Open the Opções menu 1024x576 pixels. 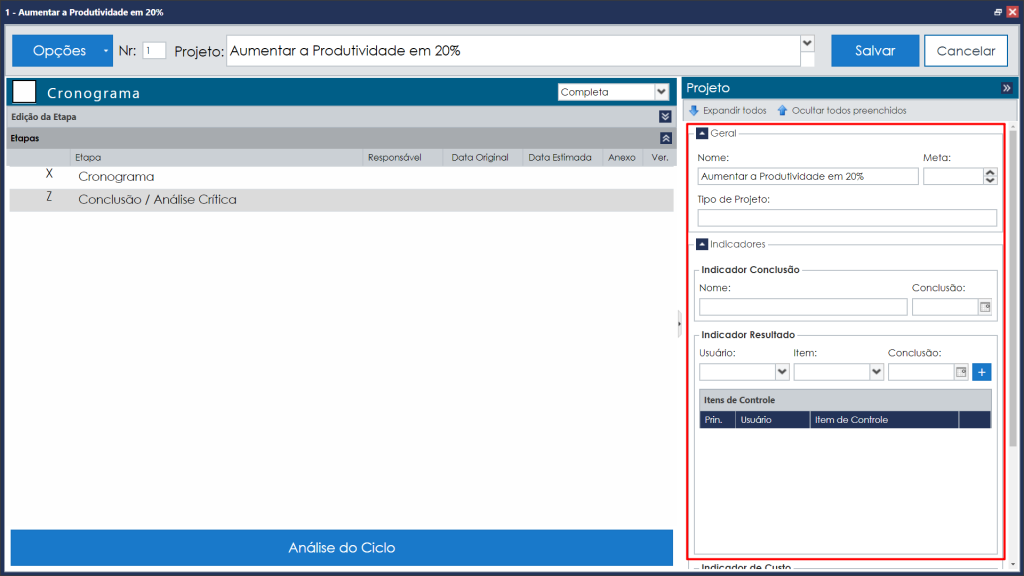pyautogui.click(x=63, y=51)
